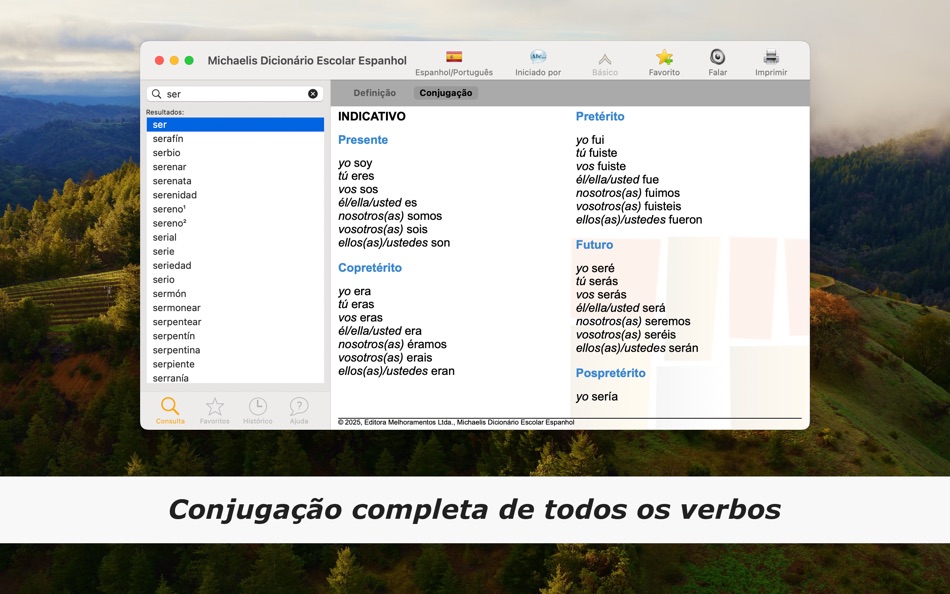Viewport: 950px width, 594px height.
Task: Switch to the Definição tab
Action: tap(374, 93)
